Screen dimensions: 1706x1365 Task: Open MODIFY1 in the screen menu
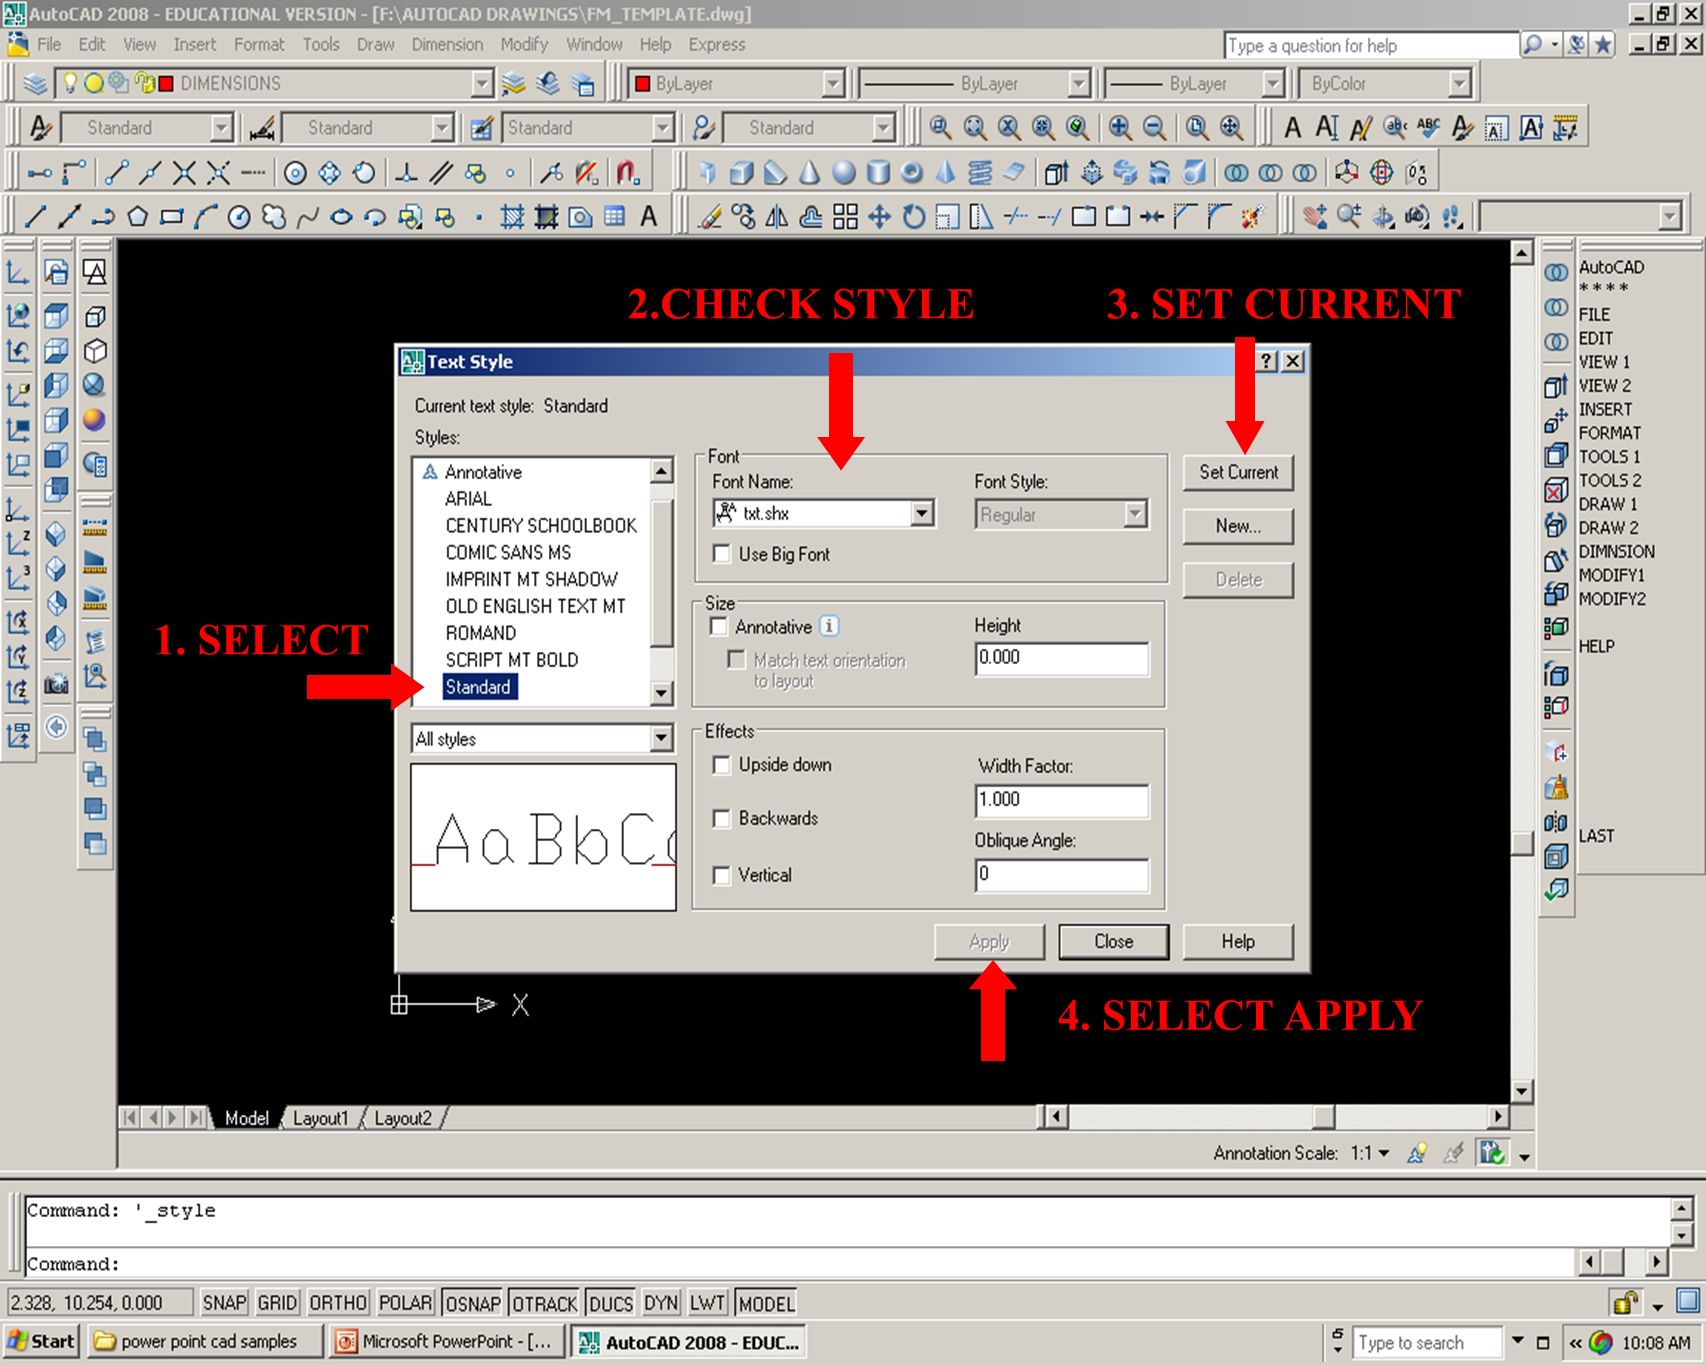(1611, 575)
